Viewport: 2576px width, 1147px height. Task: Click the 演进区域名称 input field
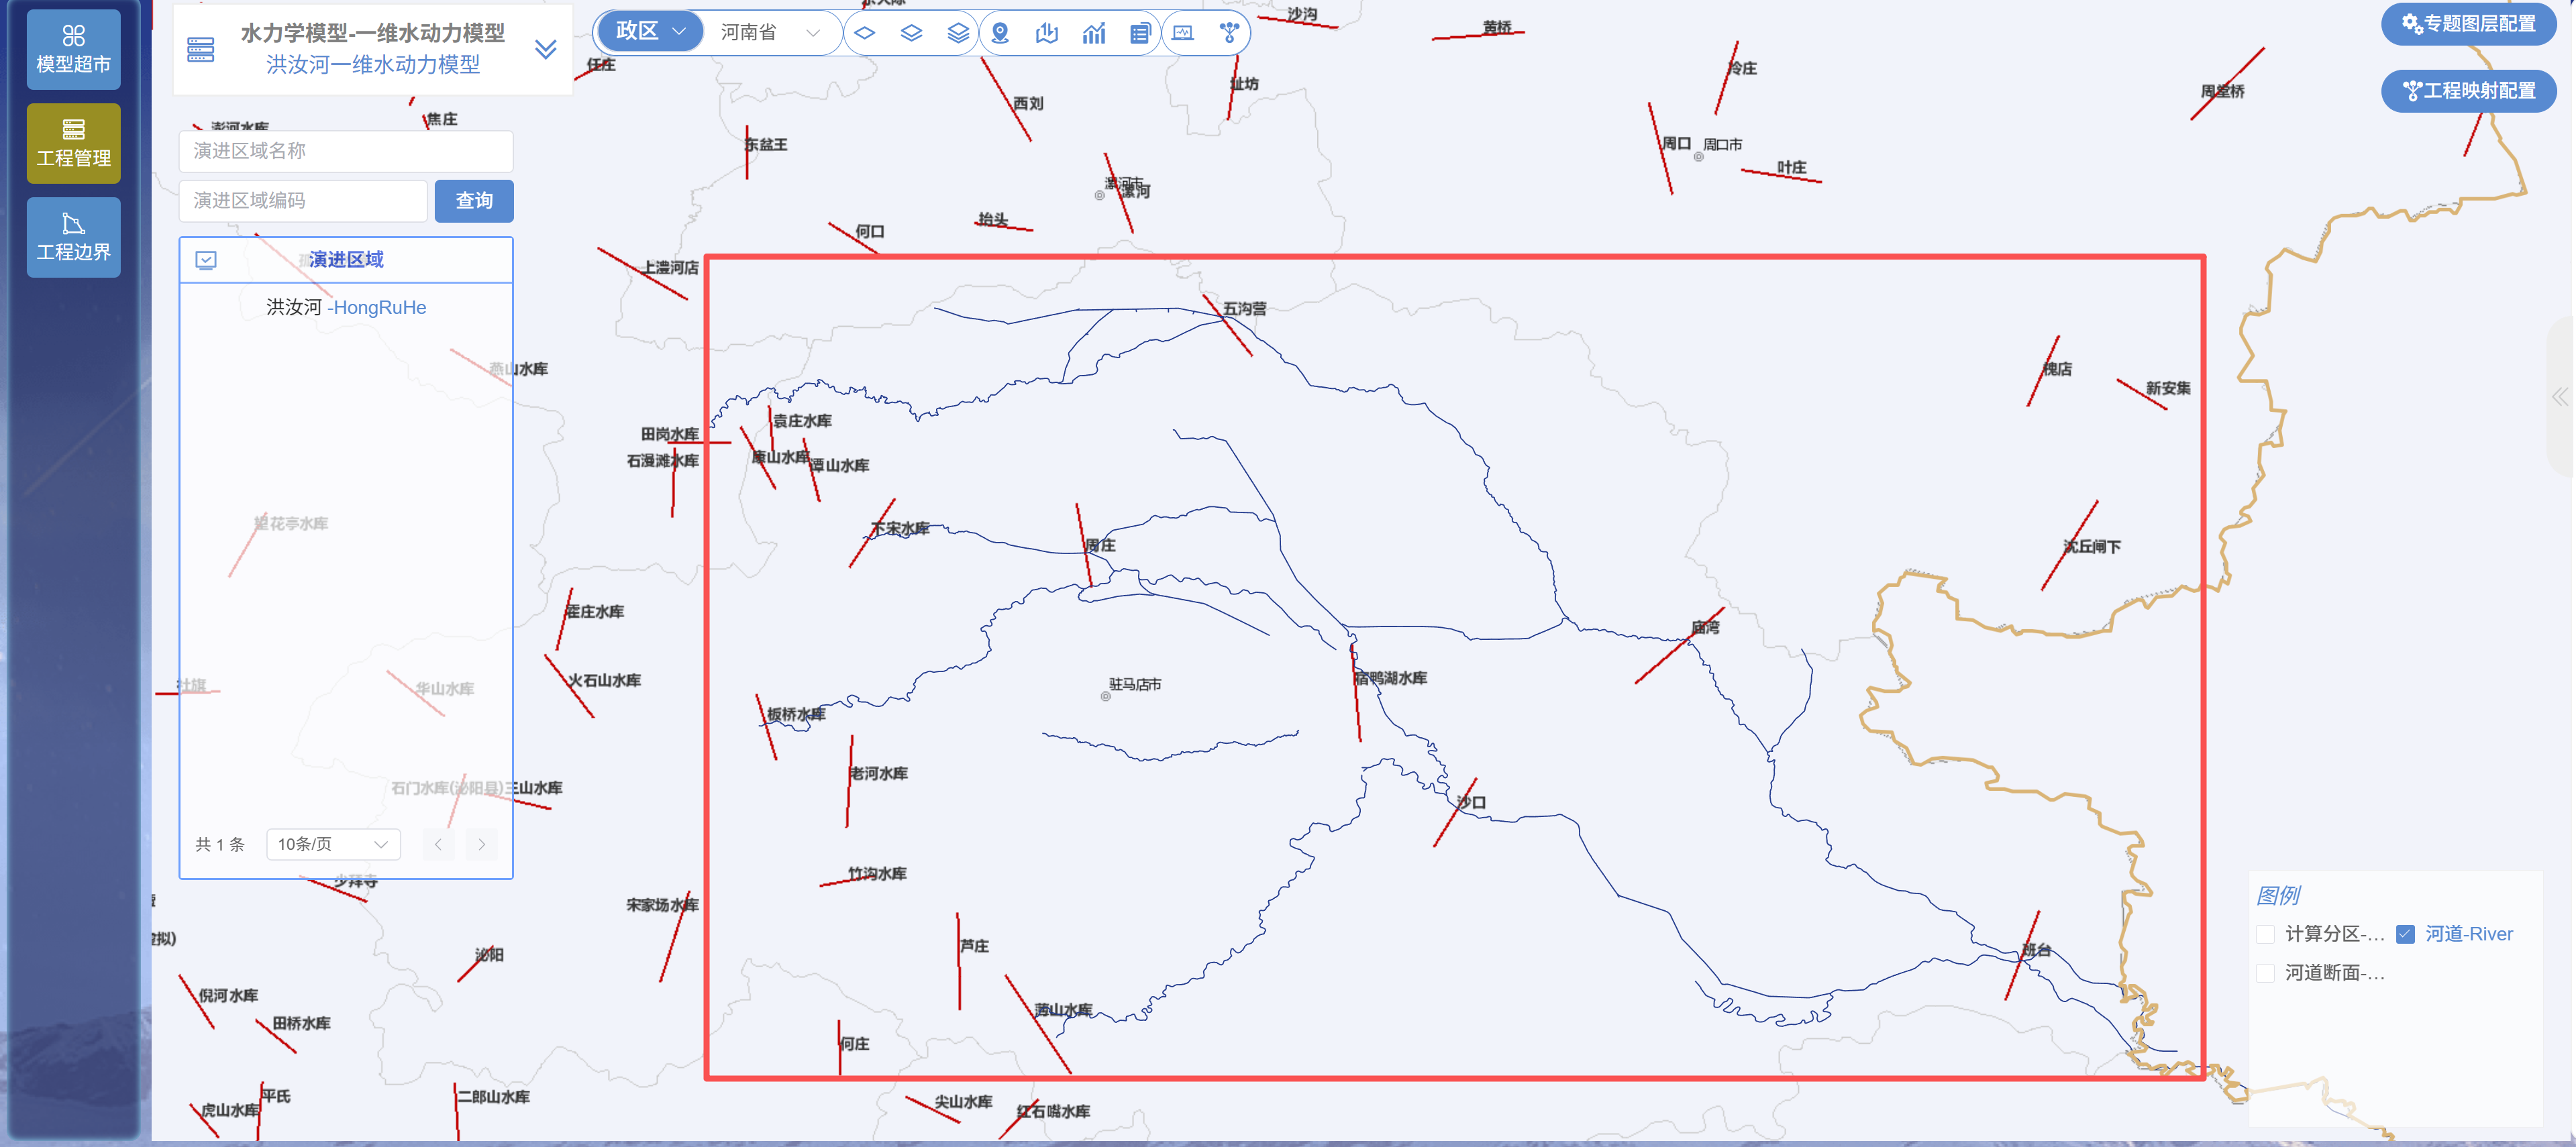(345, 151)
